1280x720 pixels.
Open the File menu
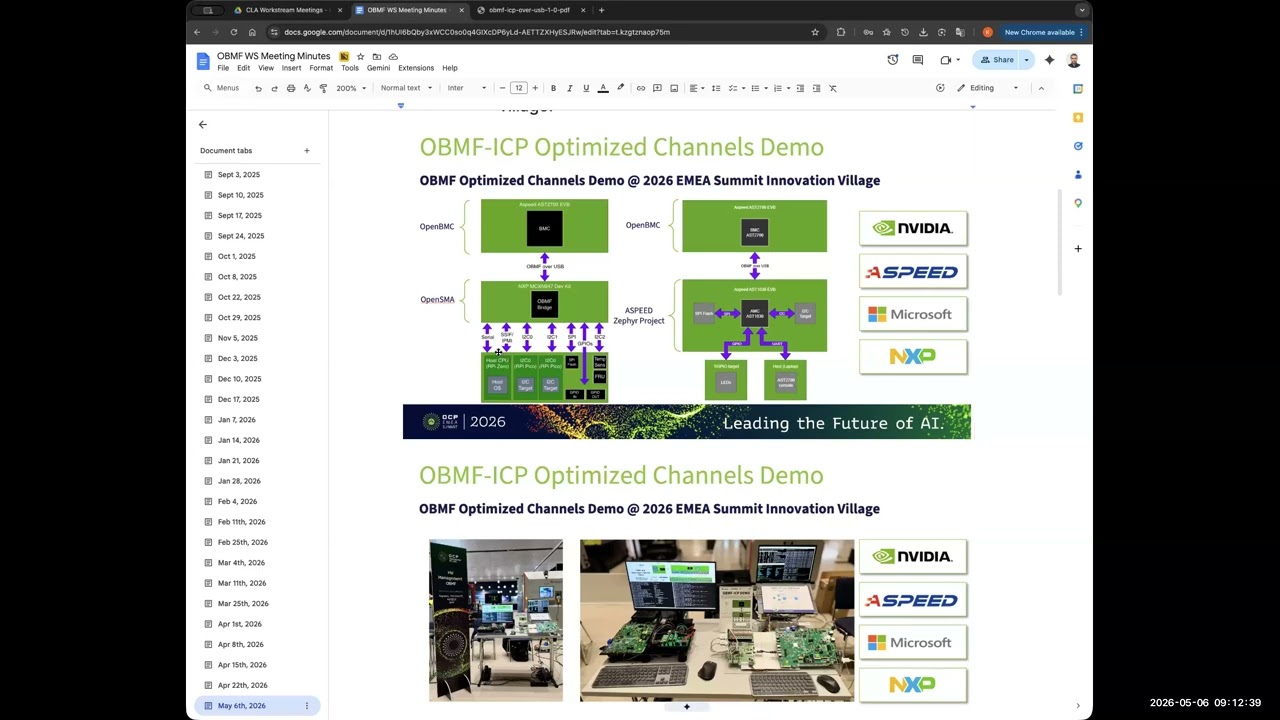pyautogui.click(x=223, y=68)
